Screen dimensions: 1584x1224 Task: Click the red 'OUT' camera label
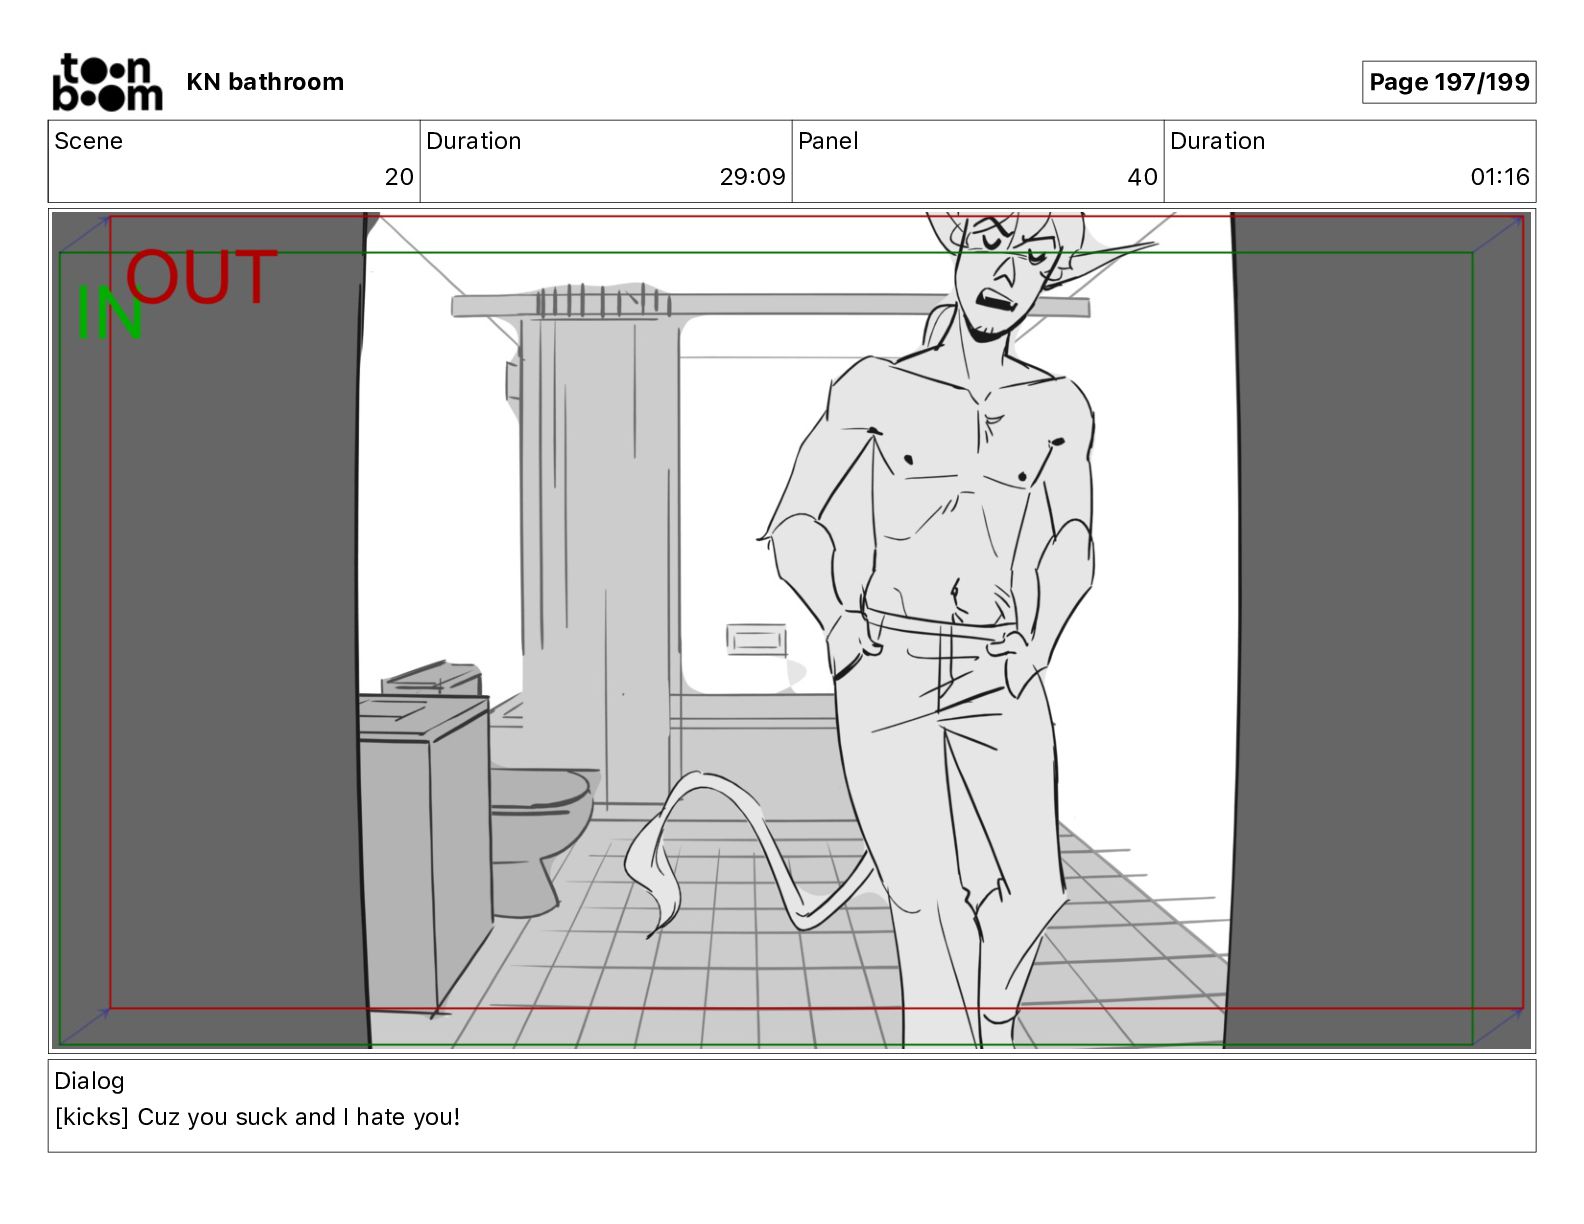click(201, 277)
